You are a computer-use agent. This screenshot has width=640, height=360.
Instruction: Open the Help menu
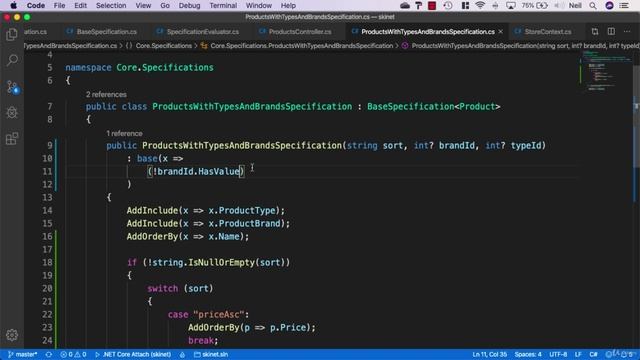pos(288,6)
